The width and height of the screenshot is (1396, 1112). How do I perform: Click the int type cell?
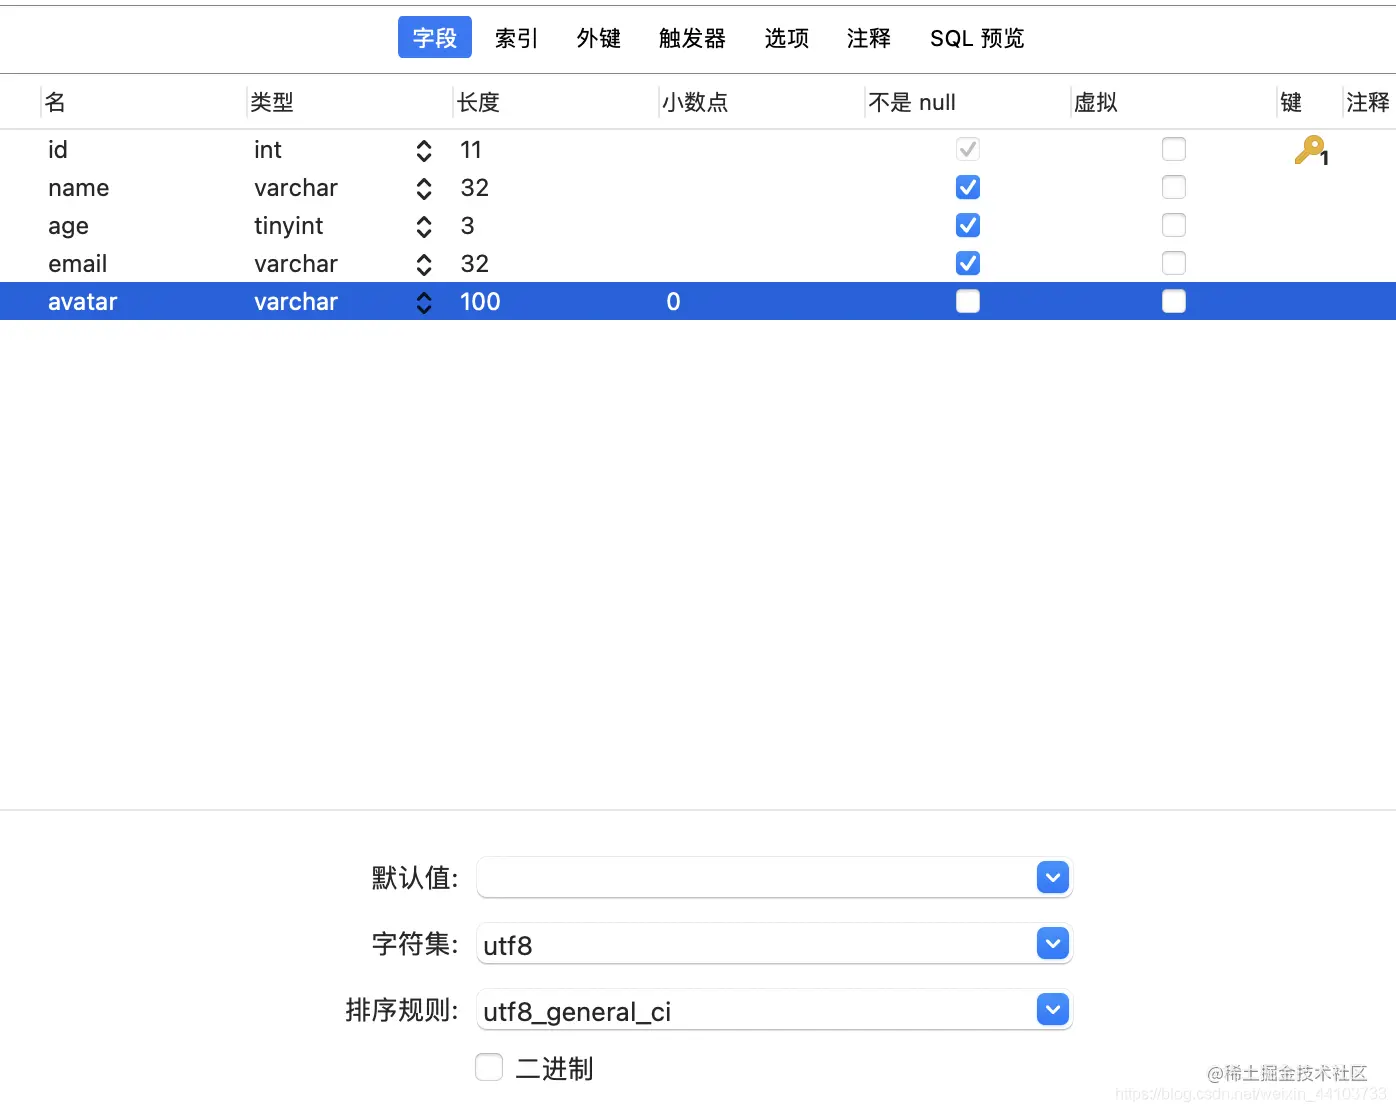pos(267,150)
